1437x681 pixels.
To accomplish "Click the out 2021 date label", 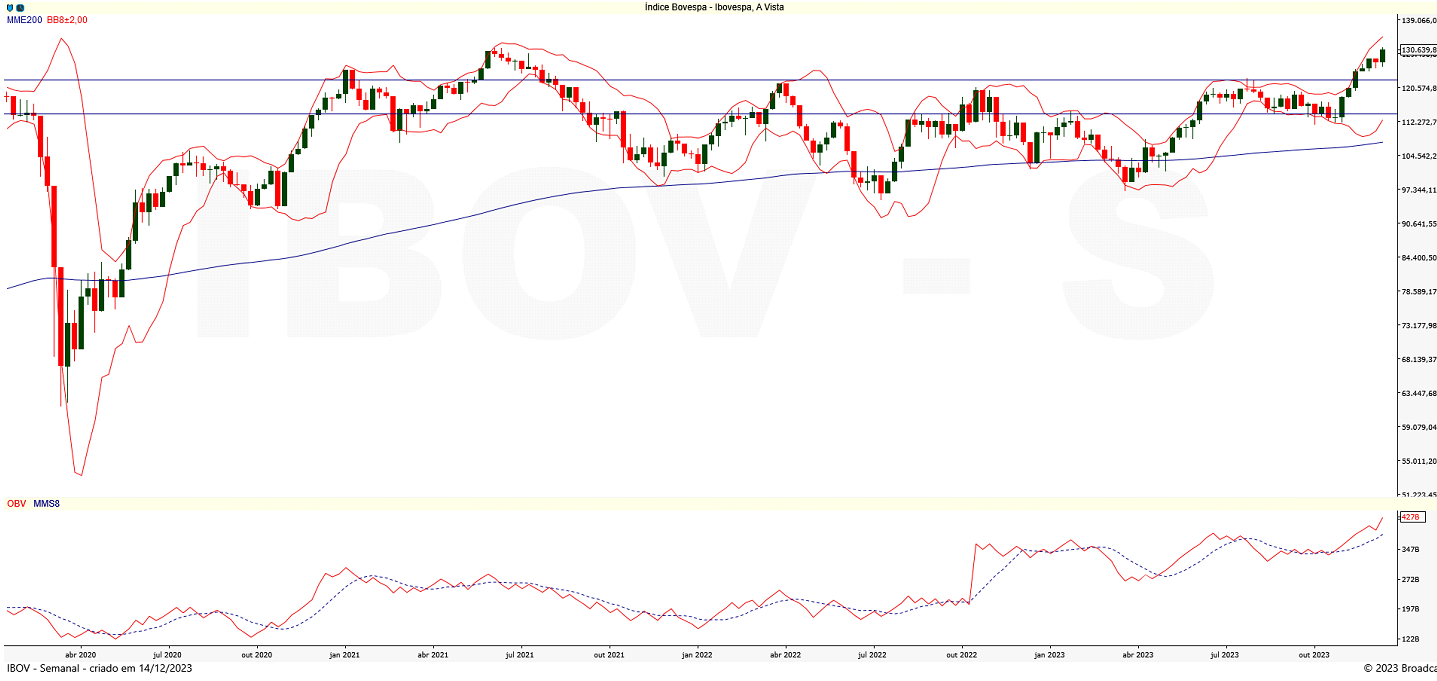I will (x=609, y=655).
